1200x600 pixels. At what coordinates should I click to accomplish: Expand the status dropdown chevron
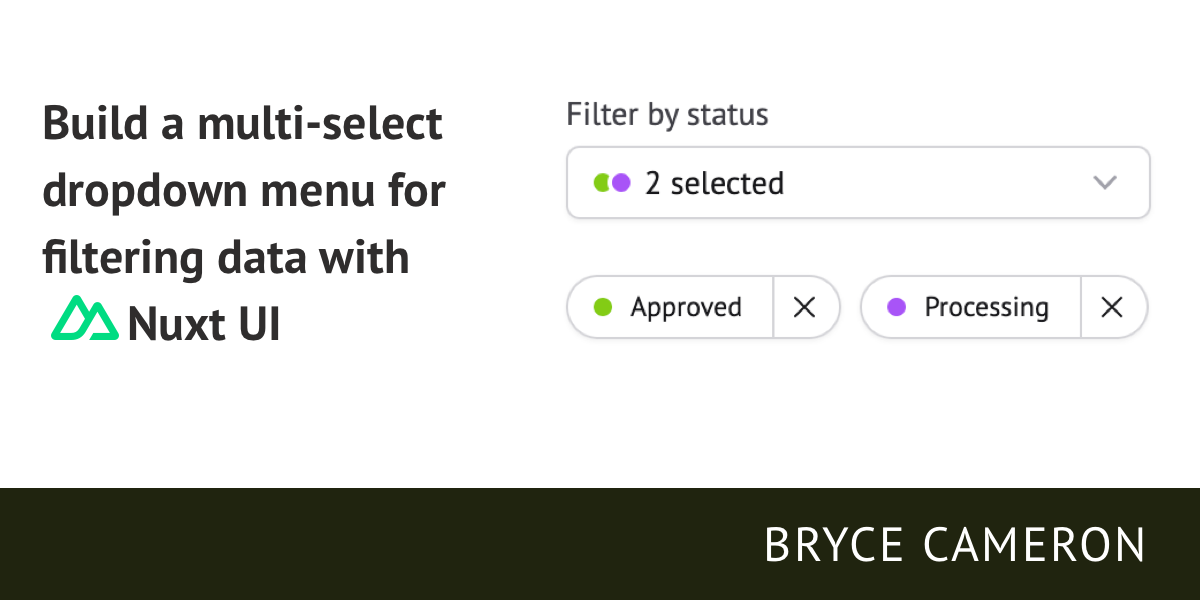[1104, 183]
